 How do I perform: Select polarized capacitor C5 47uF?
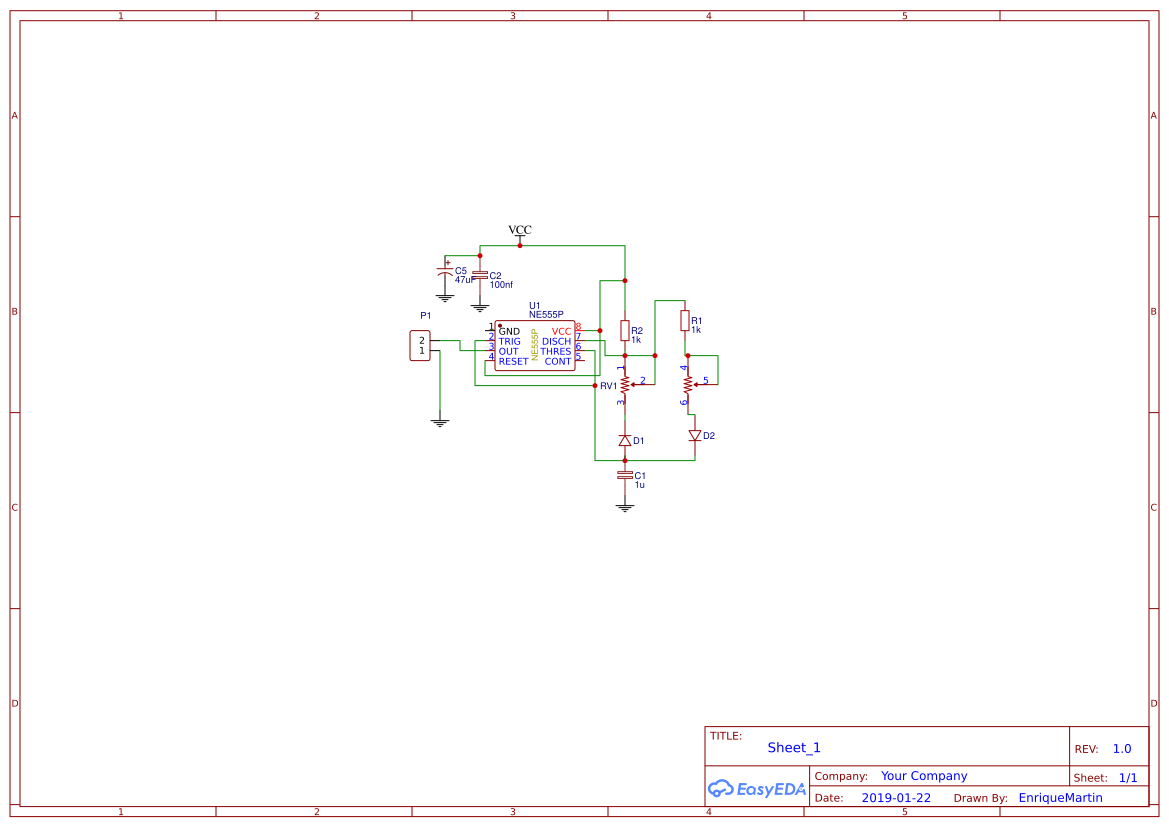(x=444, y=270)
